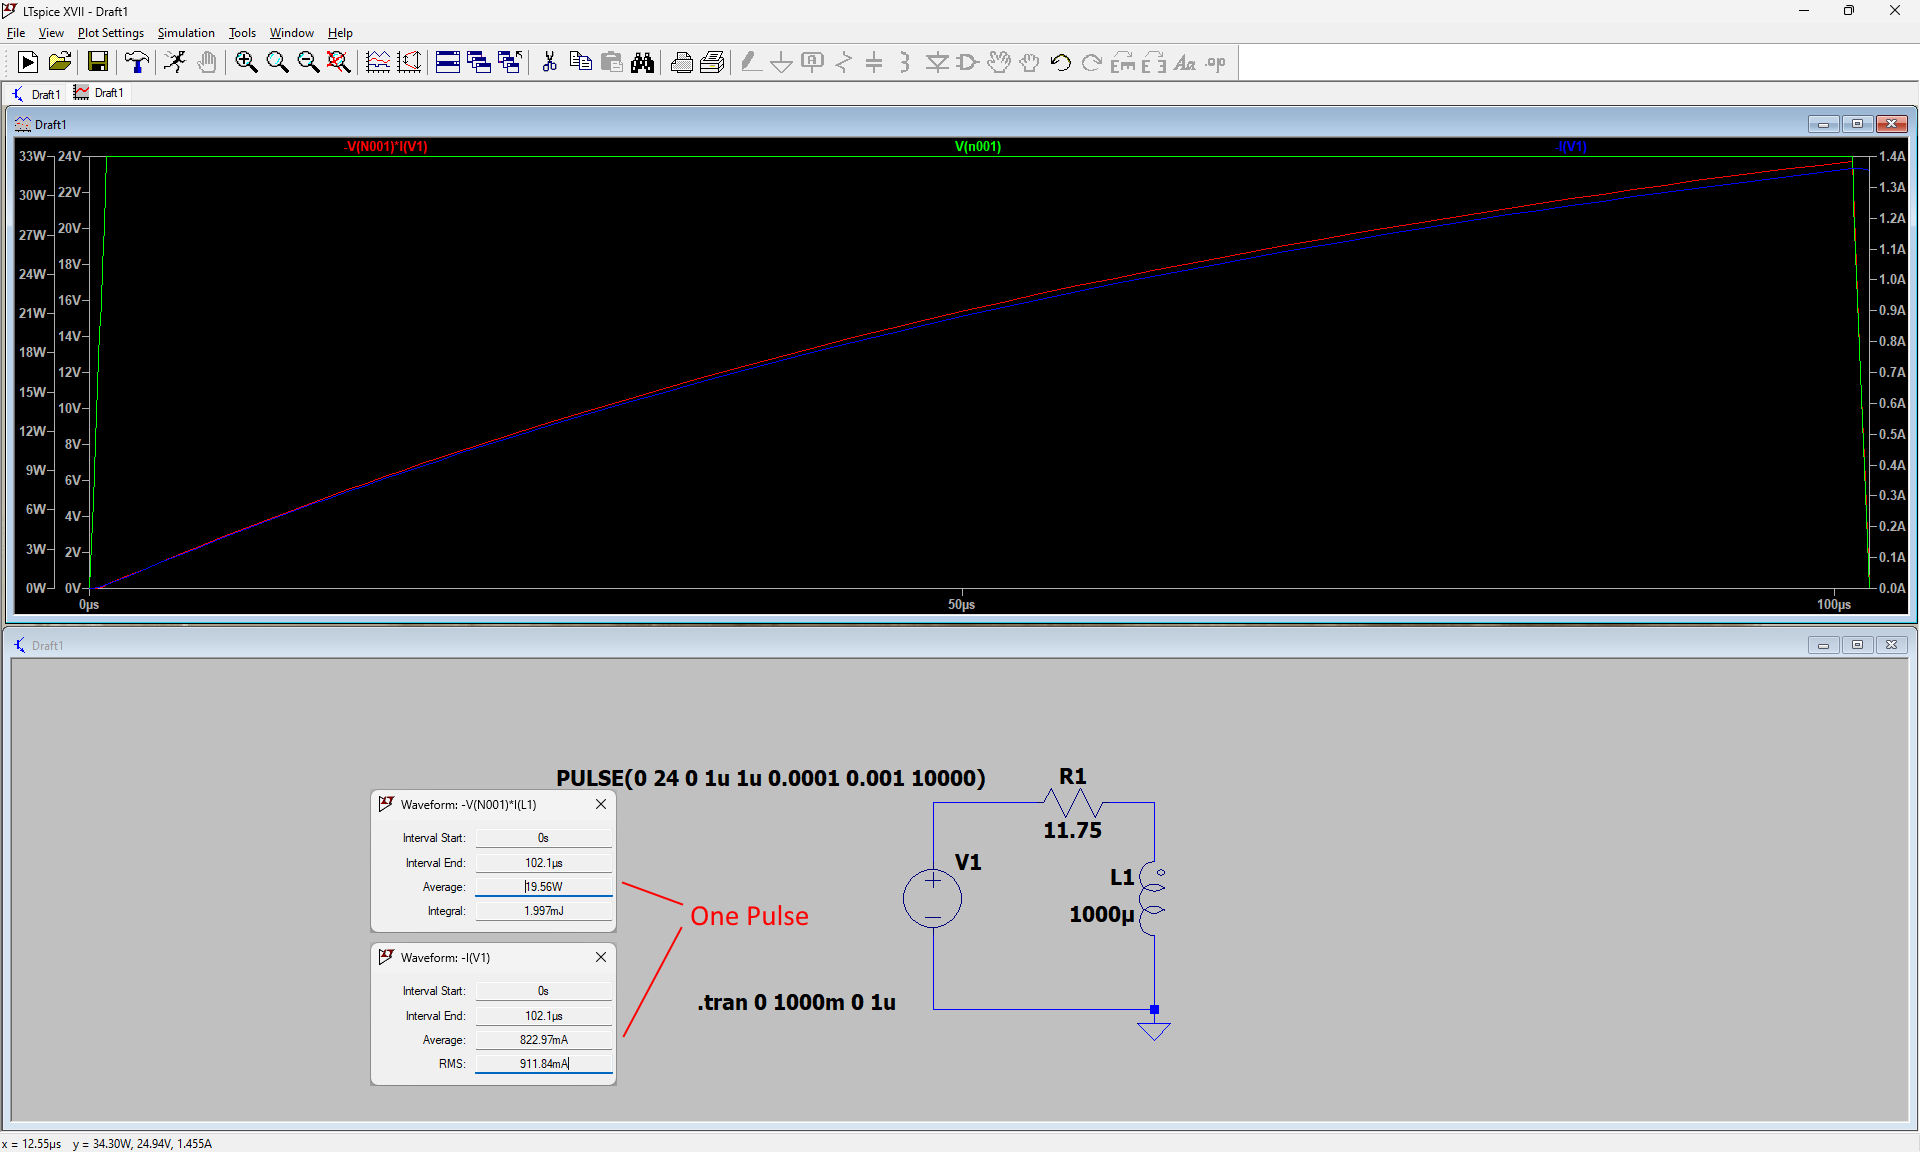Screen dimensions: 1920x1152
Task: Click the One Pulse annotation text
Action: click(749, 916)
